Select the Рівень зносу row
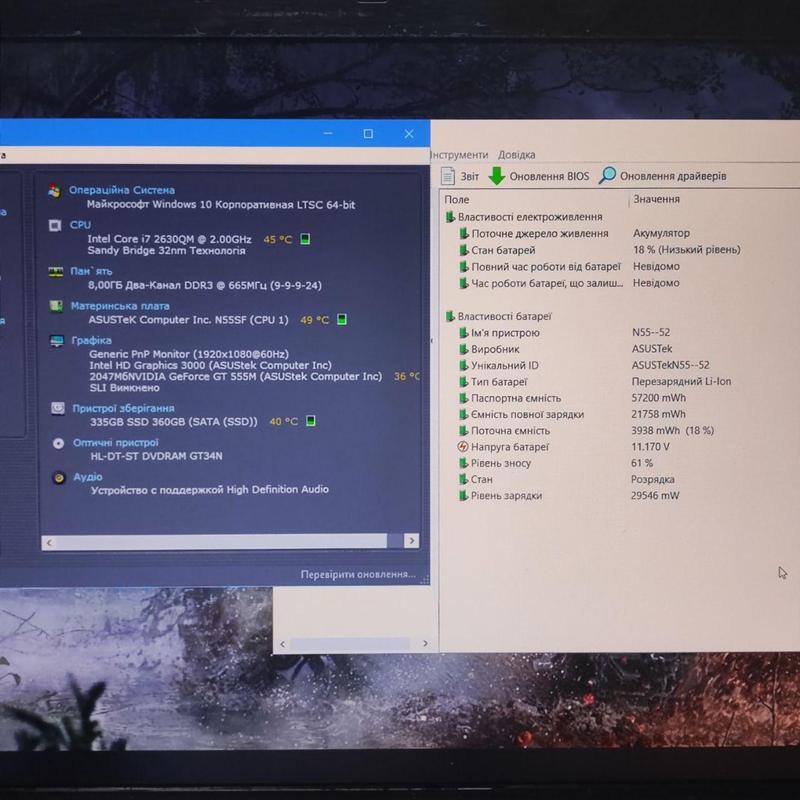 pyautogui.click(x=501, y=463)
